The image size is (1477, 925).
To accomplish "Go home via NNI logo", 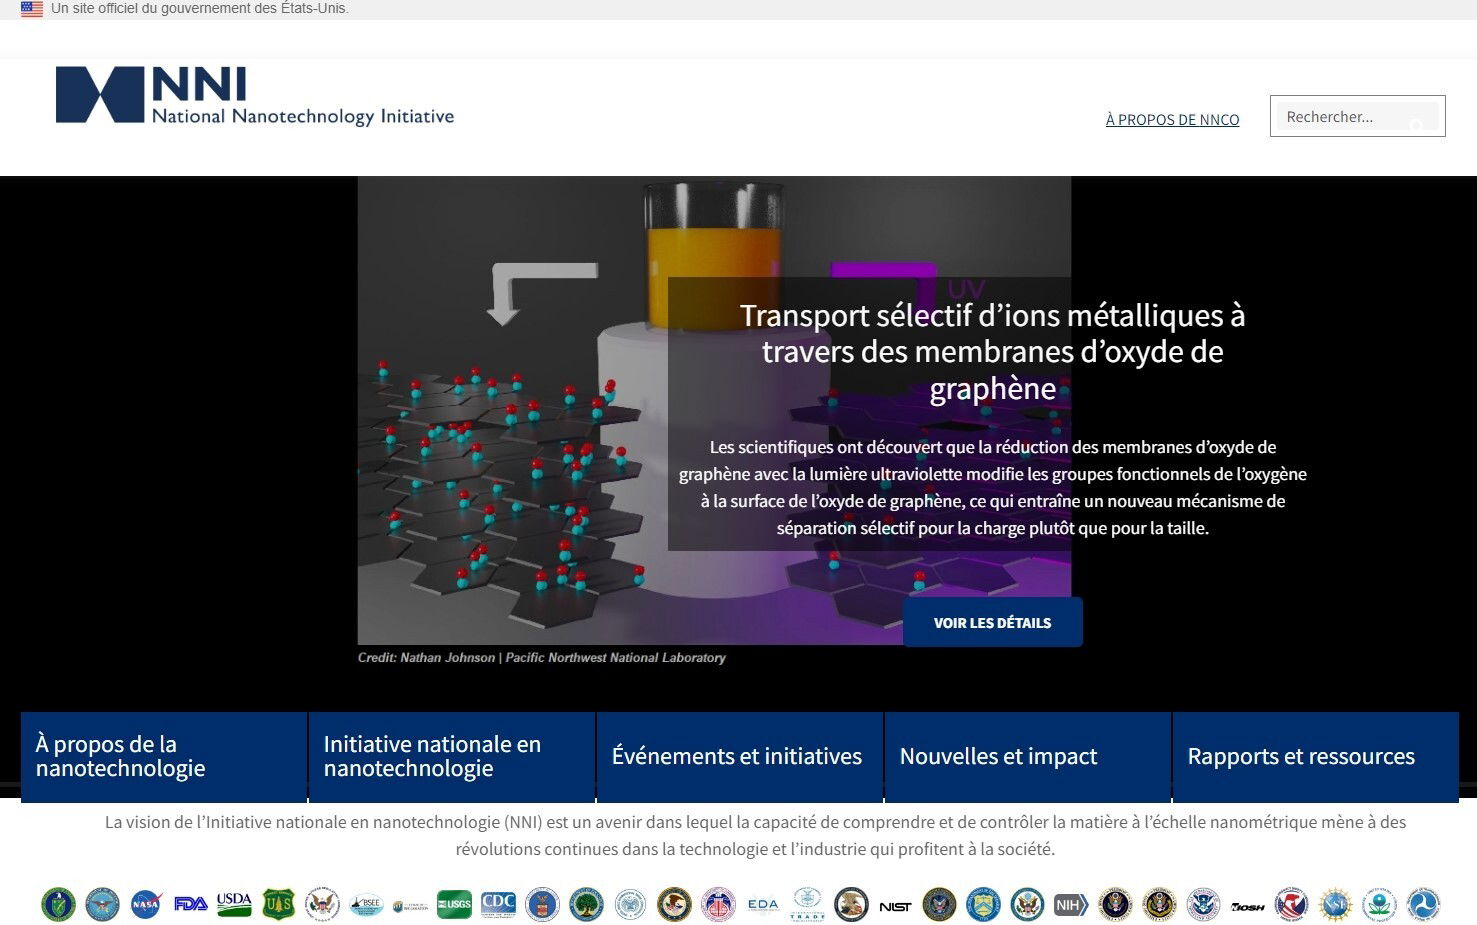I will (254, 96).
